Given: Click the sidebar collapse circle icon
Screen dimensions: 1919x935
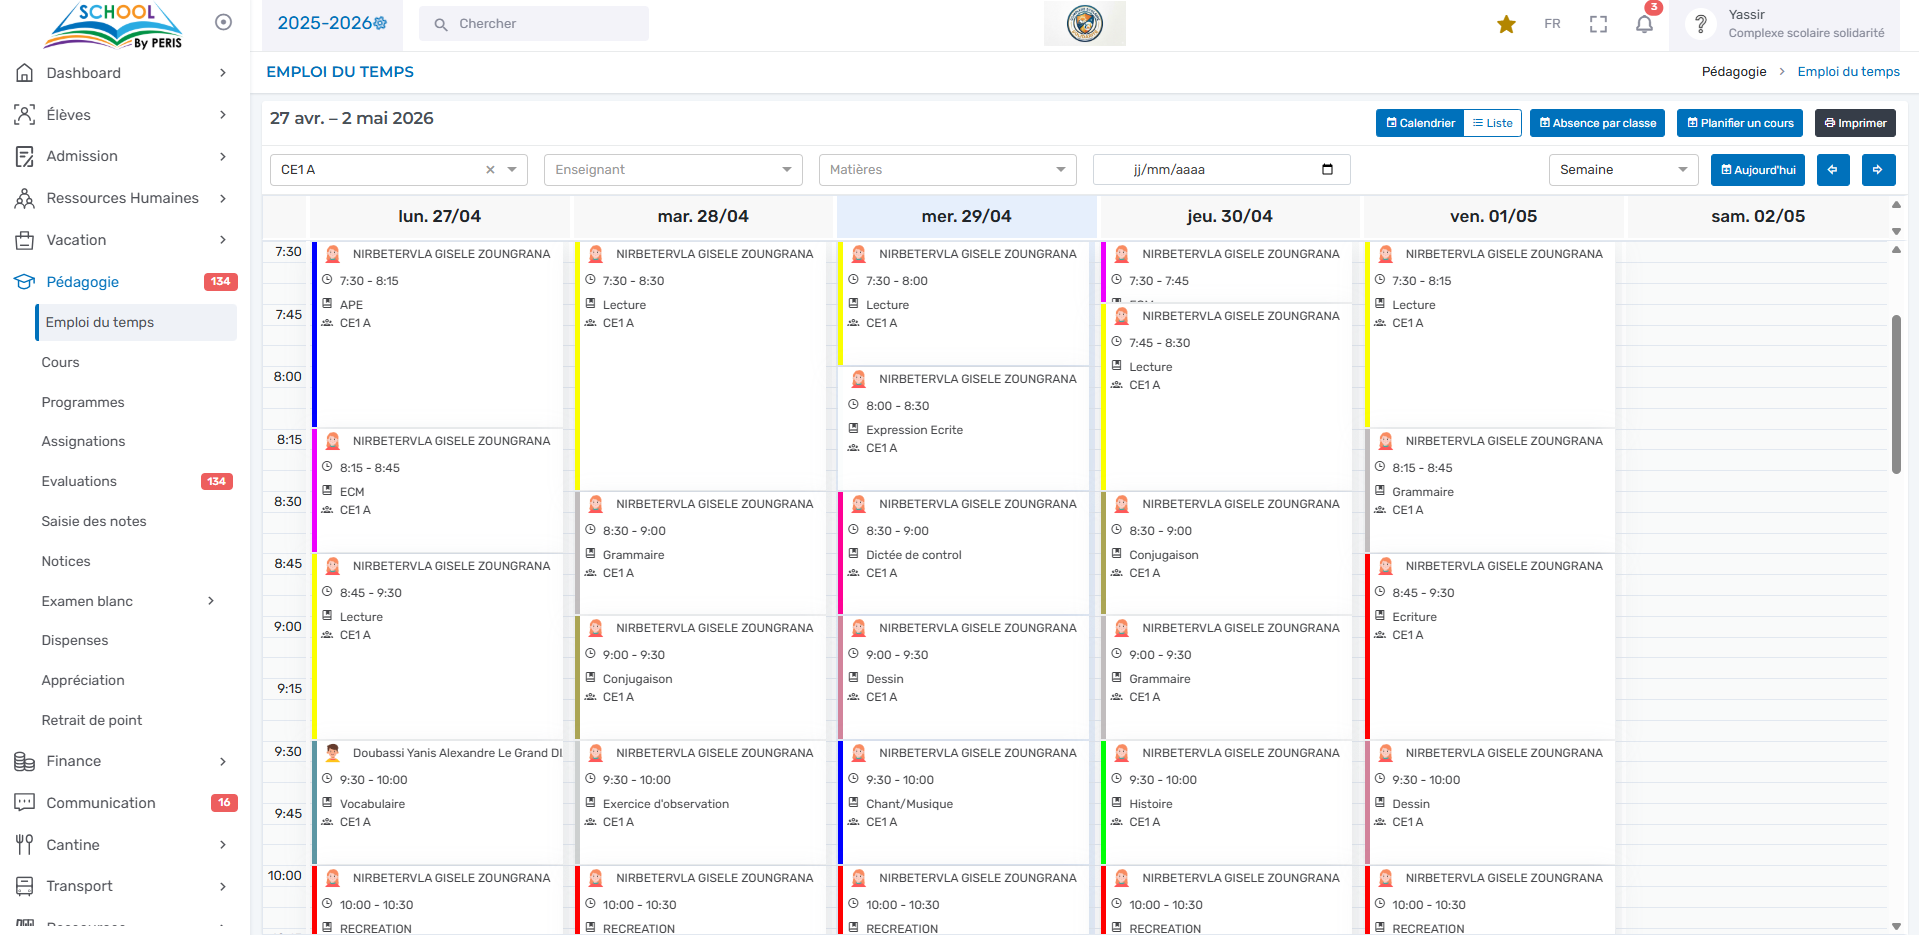Looking at the screenshot, I should tap(224, 22).
